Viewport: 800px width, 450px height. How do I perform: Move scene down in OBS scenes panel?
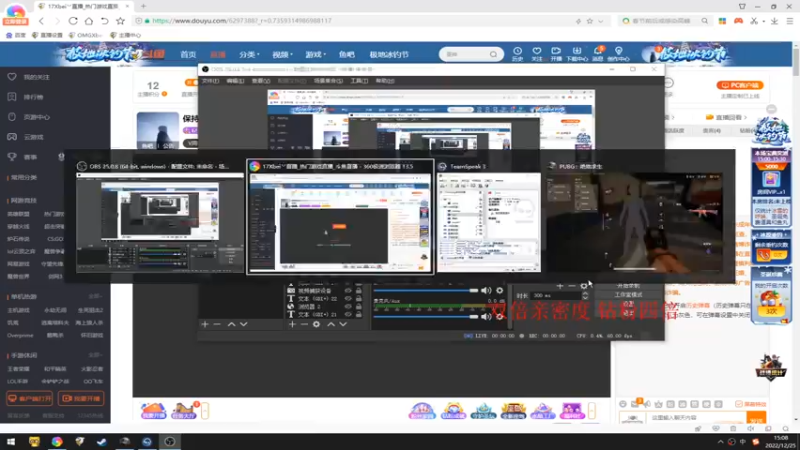point(244,324)
